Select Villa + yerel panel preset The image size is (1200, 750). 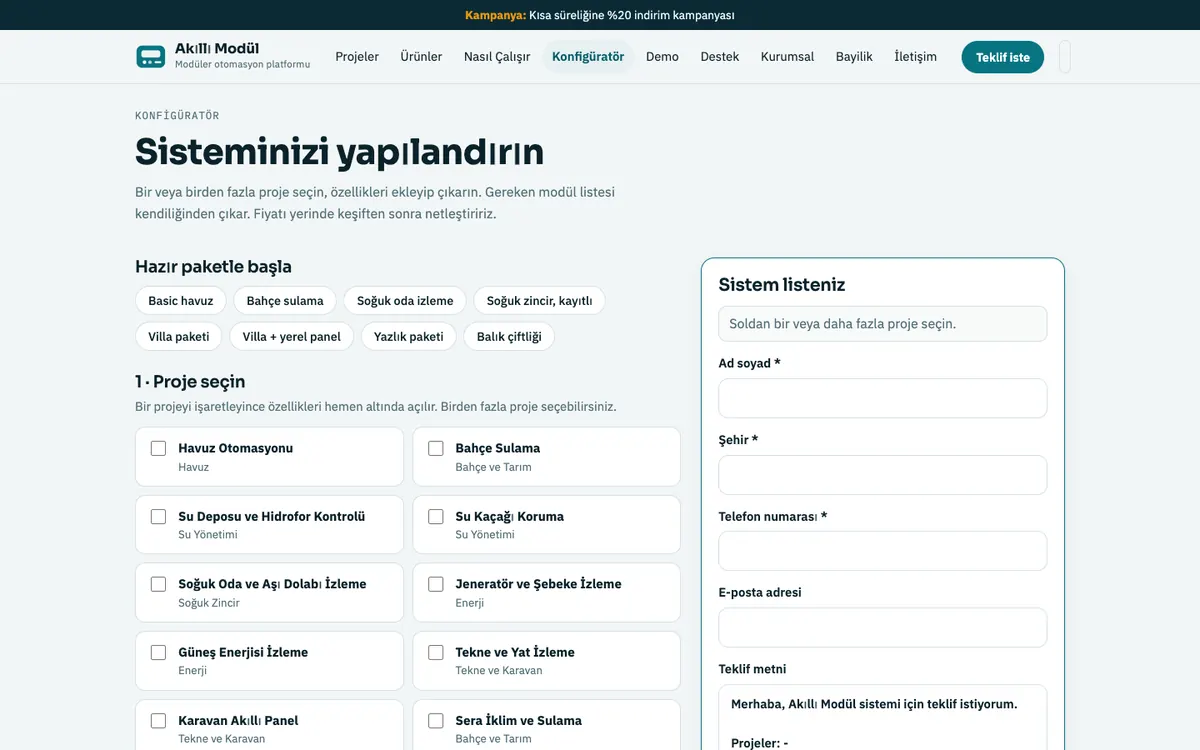[x=291, y=337]
